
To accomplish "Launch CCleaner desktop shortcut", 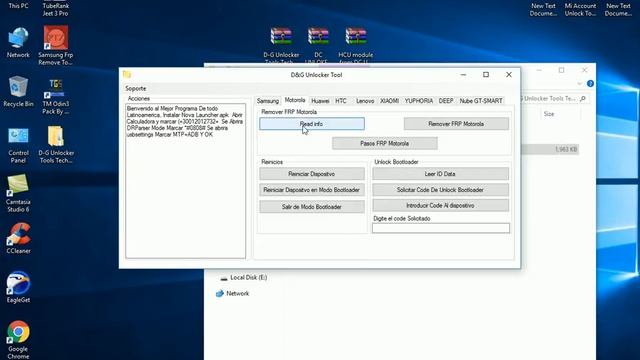I will tap(18, 238).
